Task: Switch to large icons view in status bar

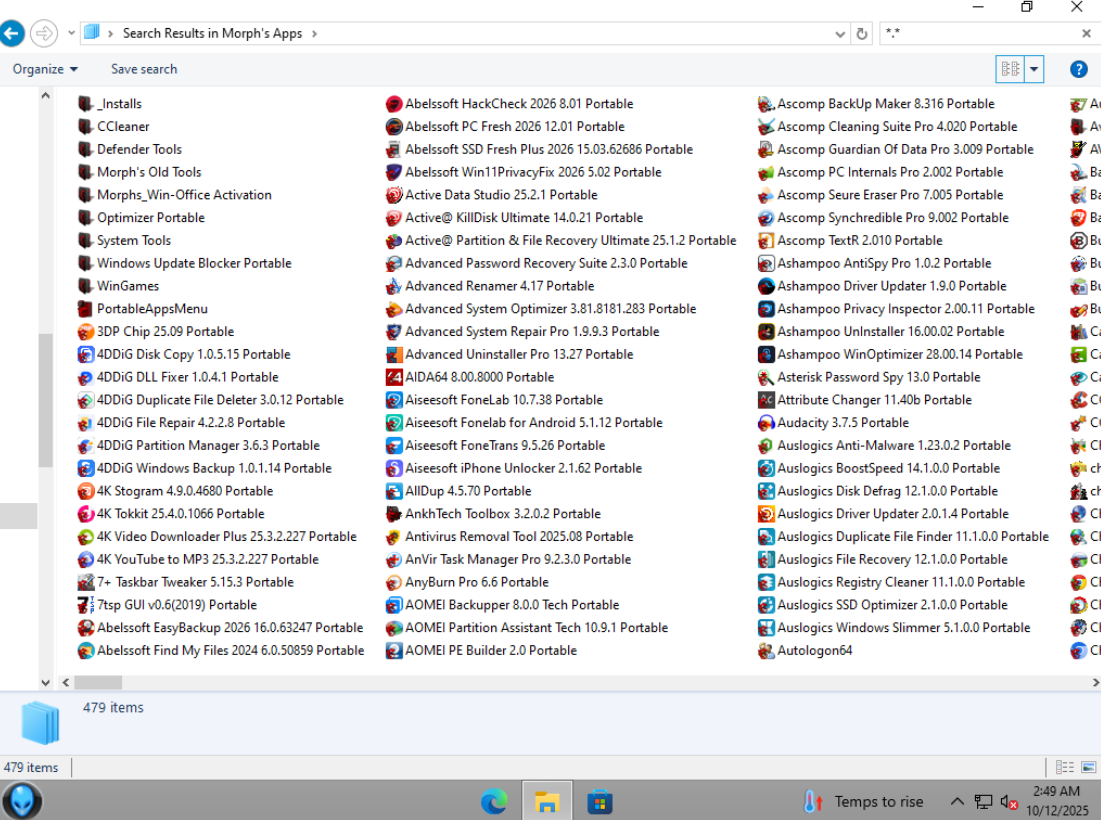Action: click(1089, 767)
